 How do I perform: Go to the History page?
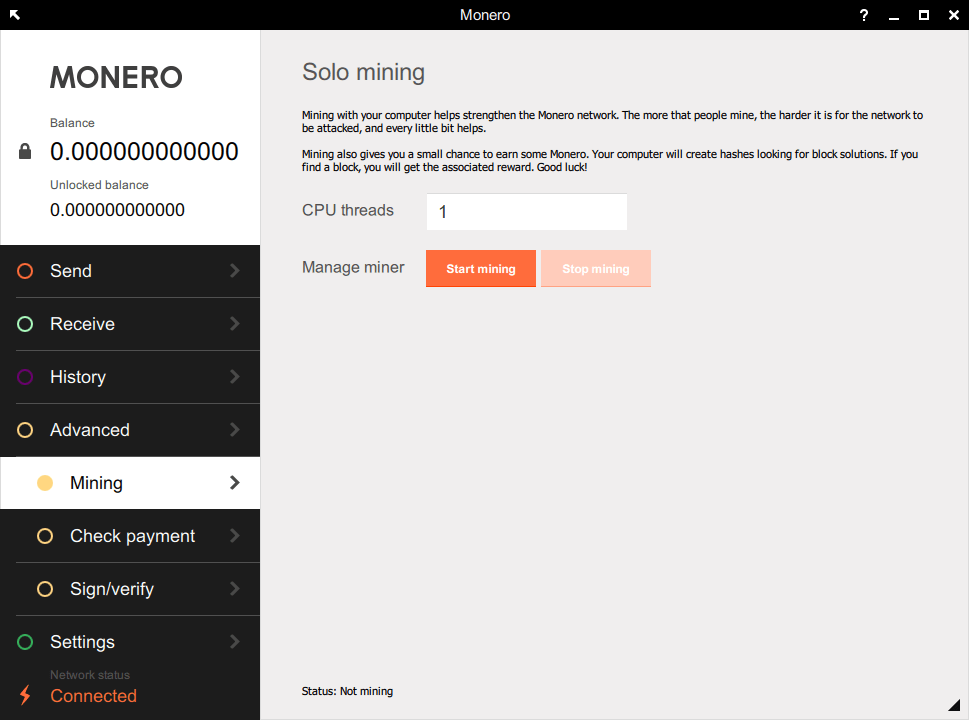tap(130, 377)
